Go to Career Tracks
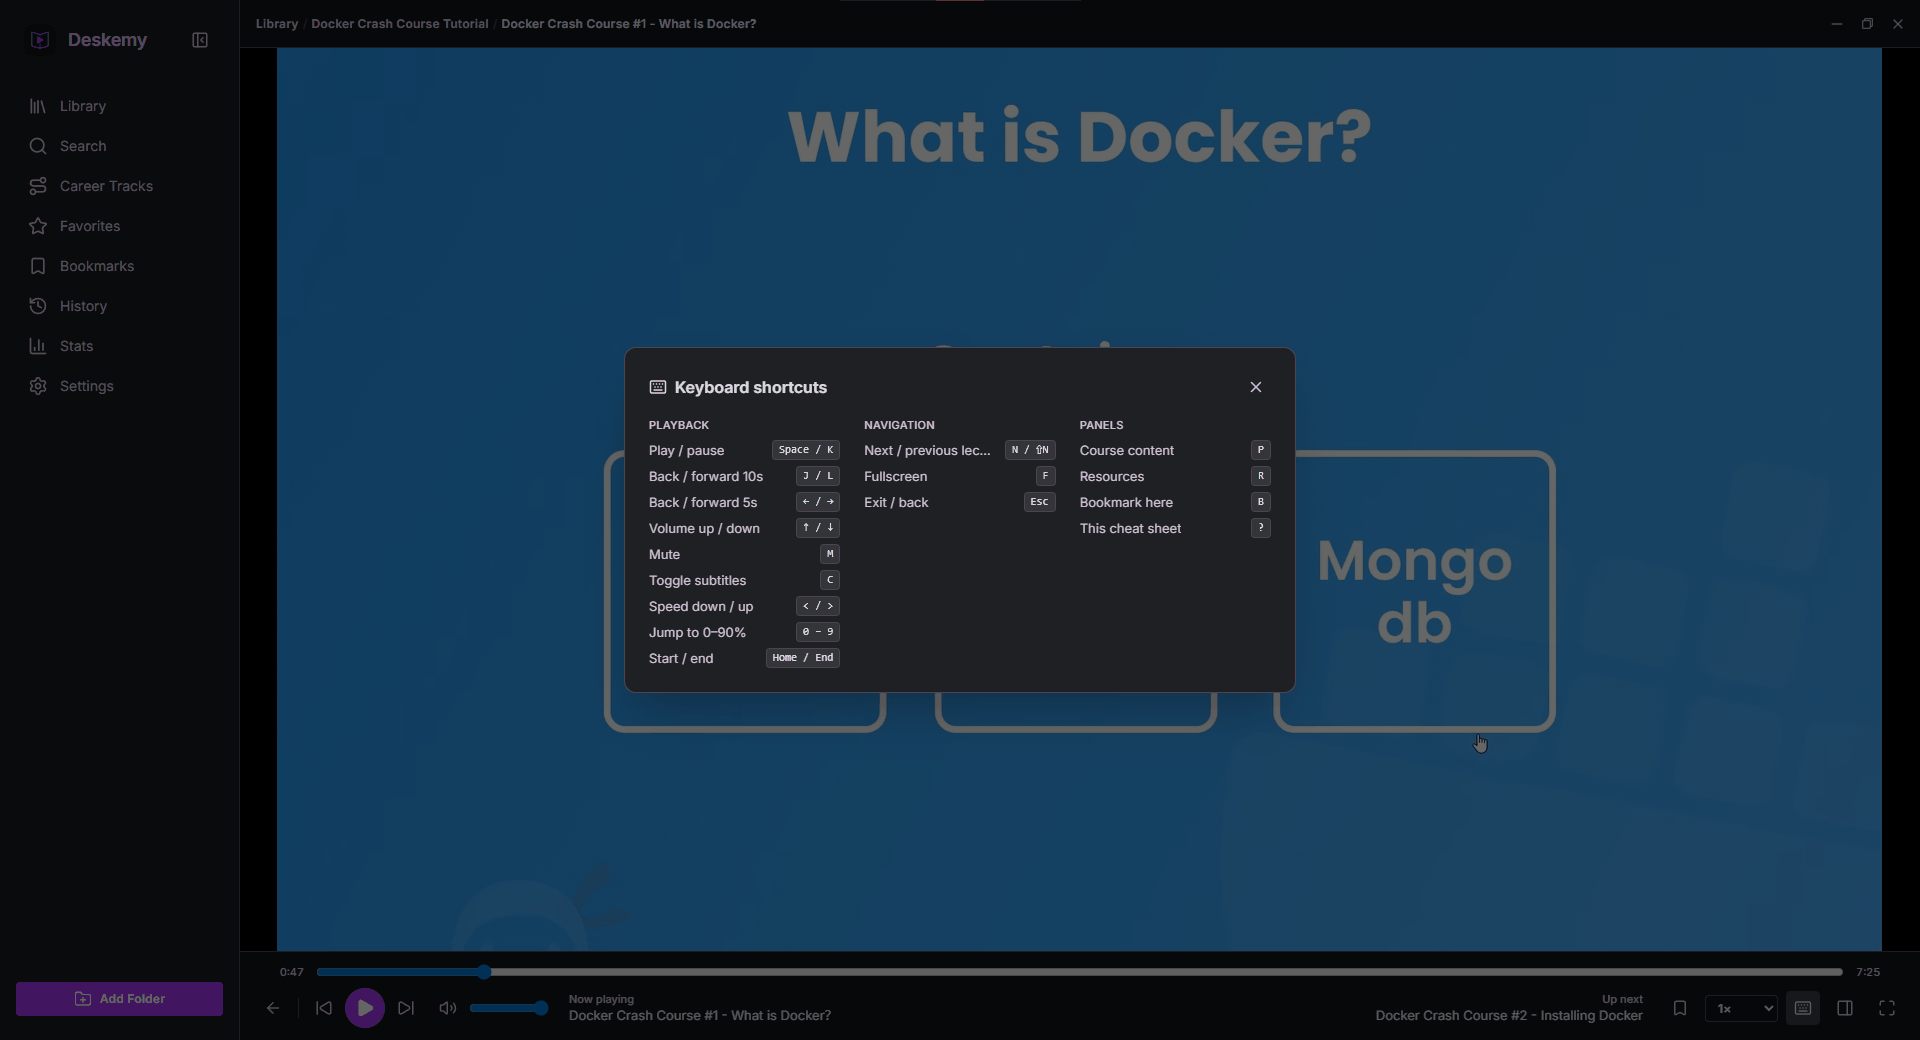The image size is (1920, 1040). [x=120, y=186]
